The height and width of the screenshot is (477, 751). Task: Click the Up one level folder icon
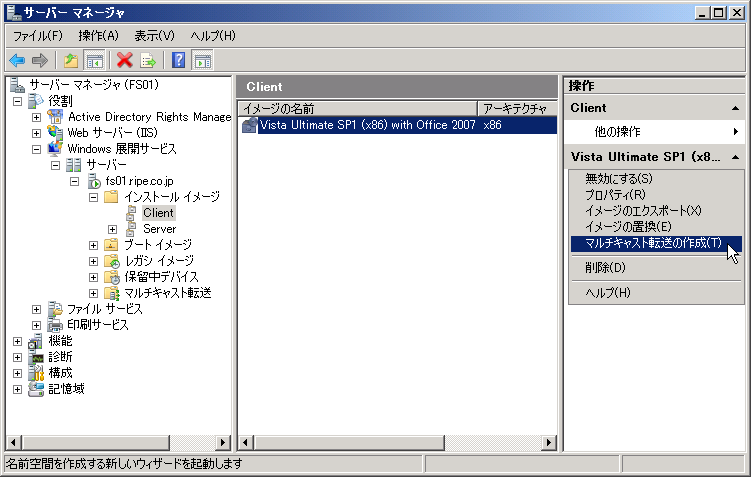(71, 60)
